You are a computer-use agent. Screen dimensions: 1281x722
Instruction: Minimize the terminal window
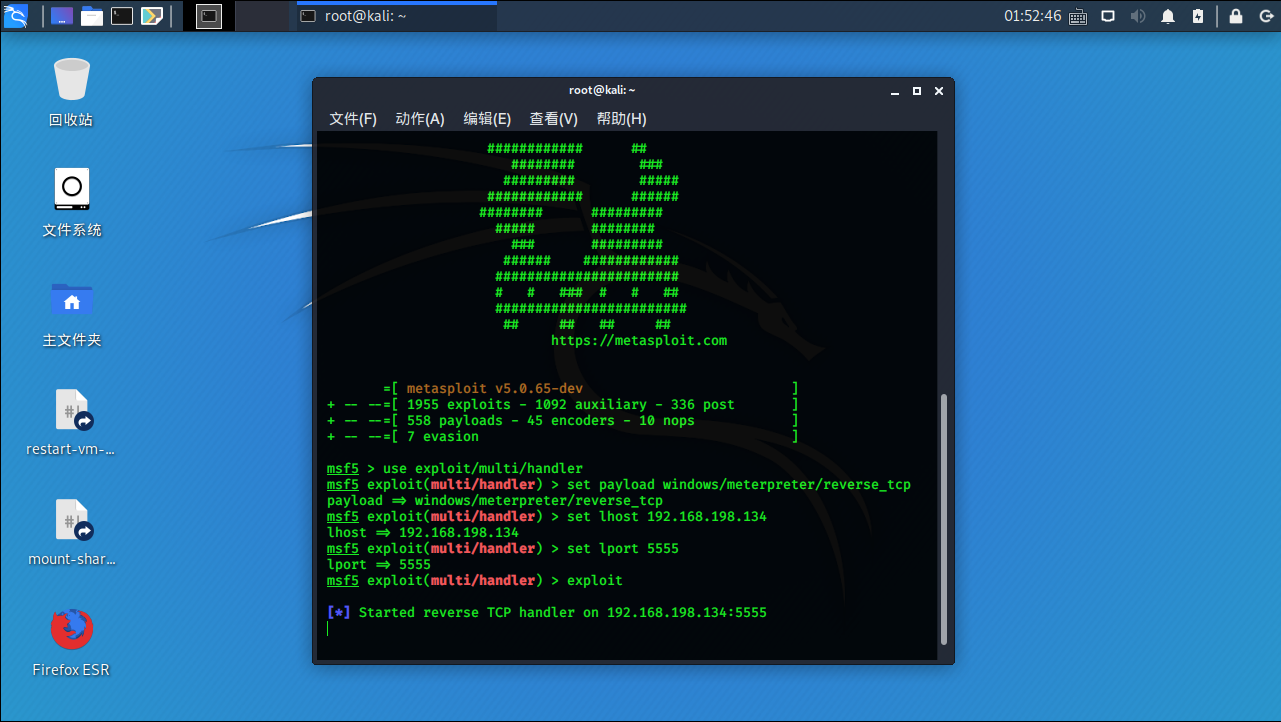(897, 91)
